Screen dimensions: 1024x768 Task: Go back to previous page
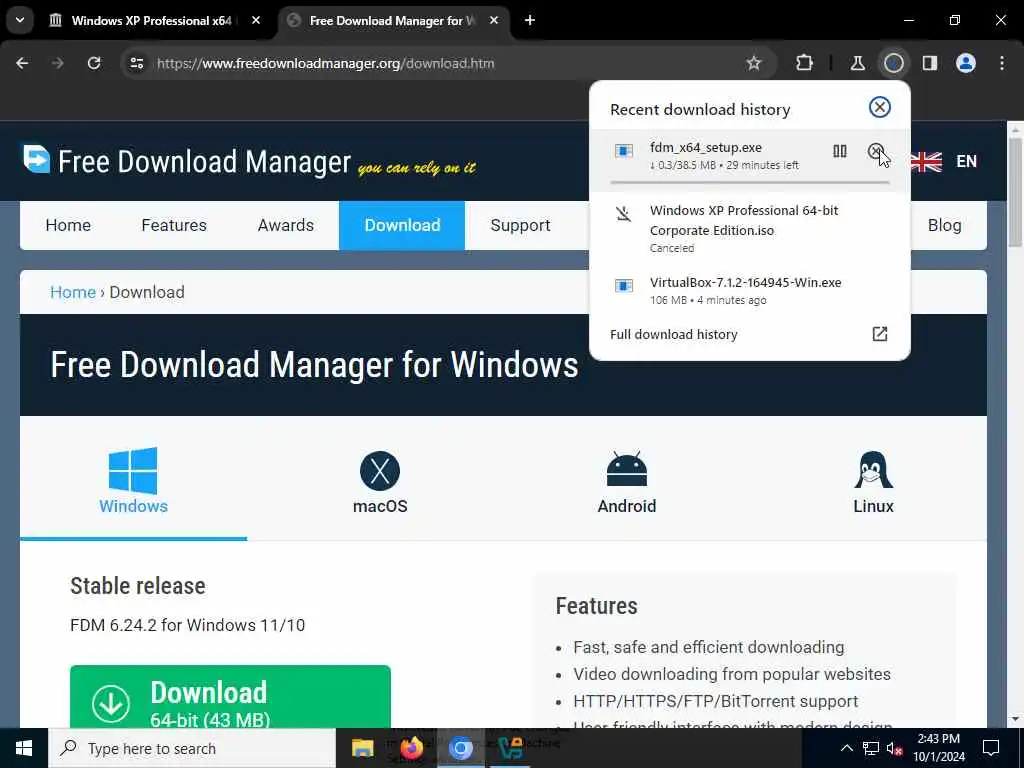pyautogui.click(x=22, y=63)
